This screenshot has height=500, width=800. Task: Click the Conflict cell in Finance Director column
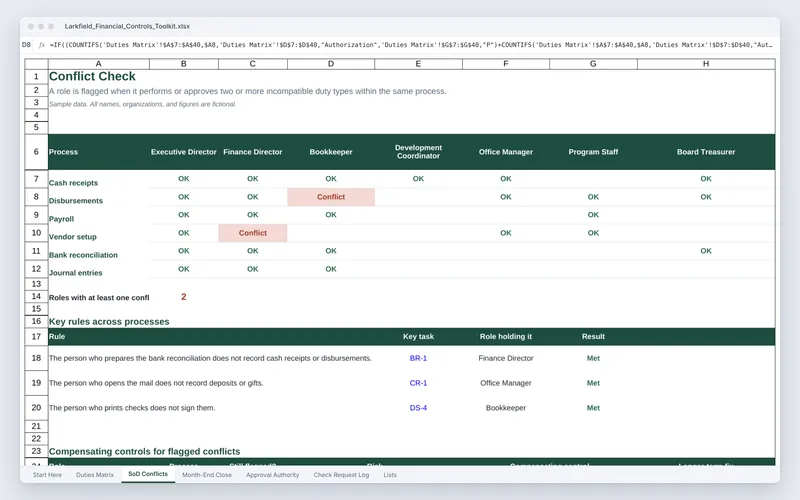click(x=253, y=233)
